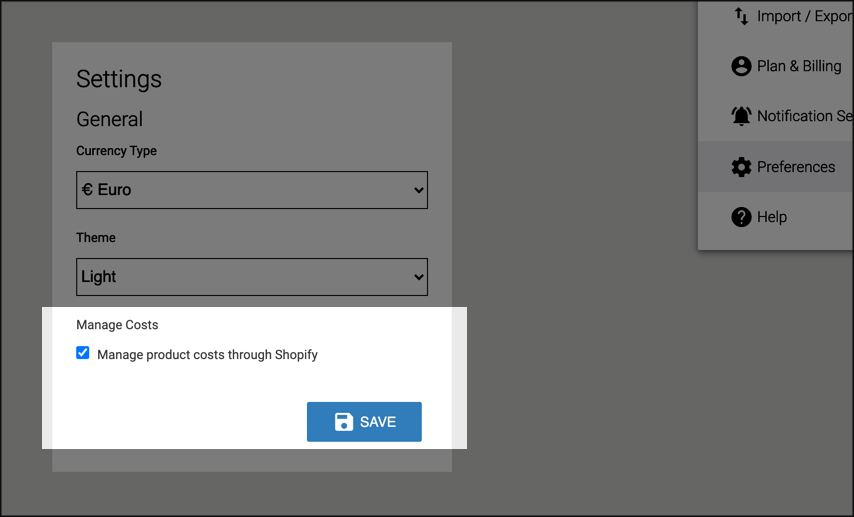The height and width of the screenshot is (517, 854).
Task: Click the Settings heading
Action: [119, 79]
